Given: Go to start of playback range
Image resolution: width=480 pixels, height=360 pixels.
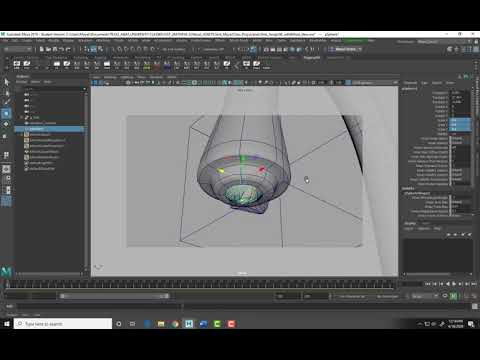Looking at the screenshot, I should click(428, 284).
